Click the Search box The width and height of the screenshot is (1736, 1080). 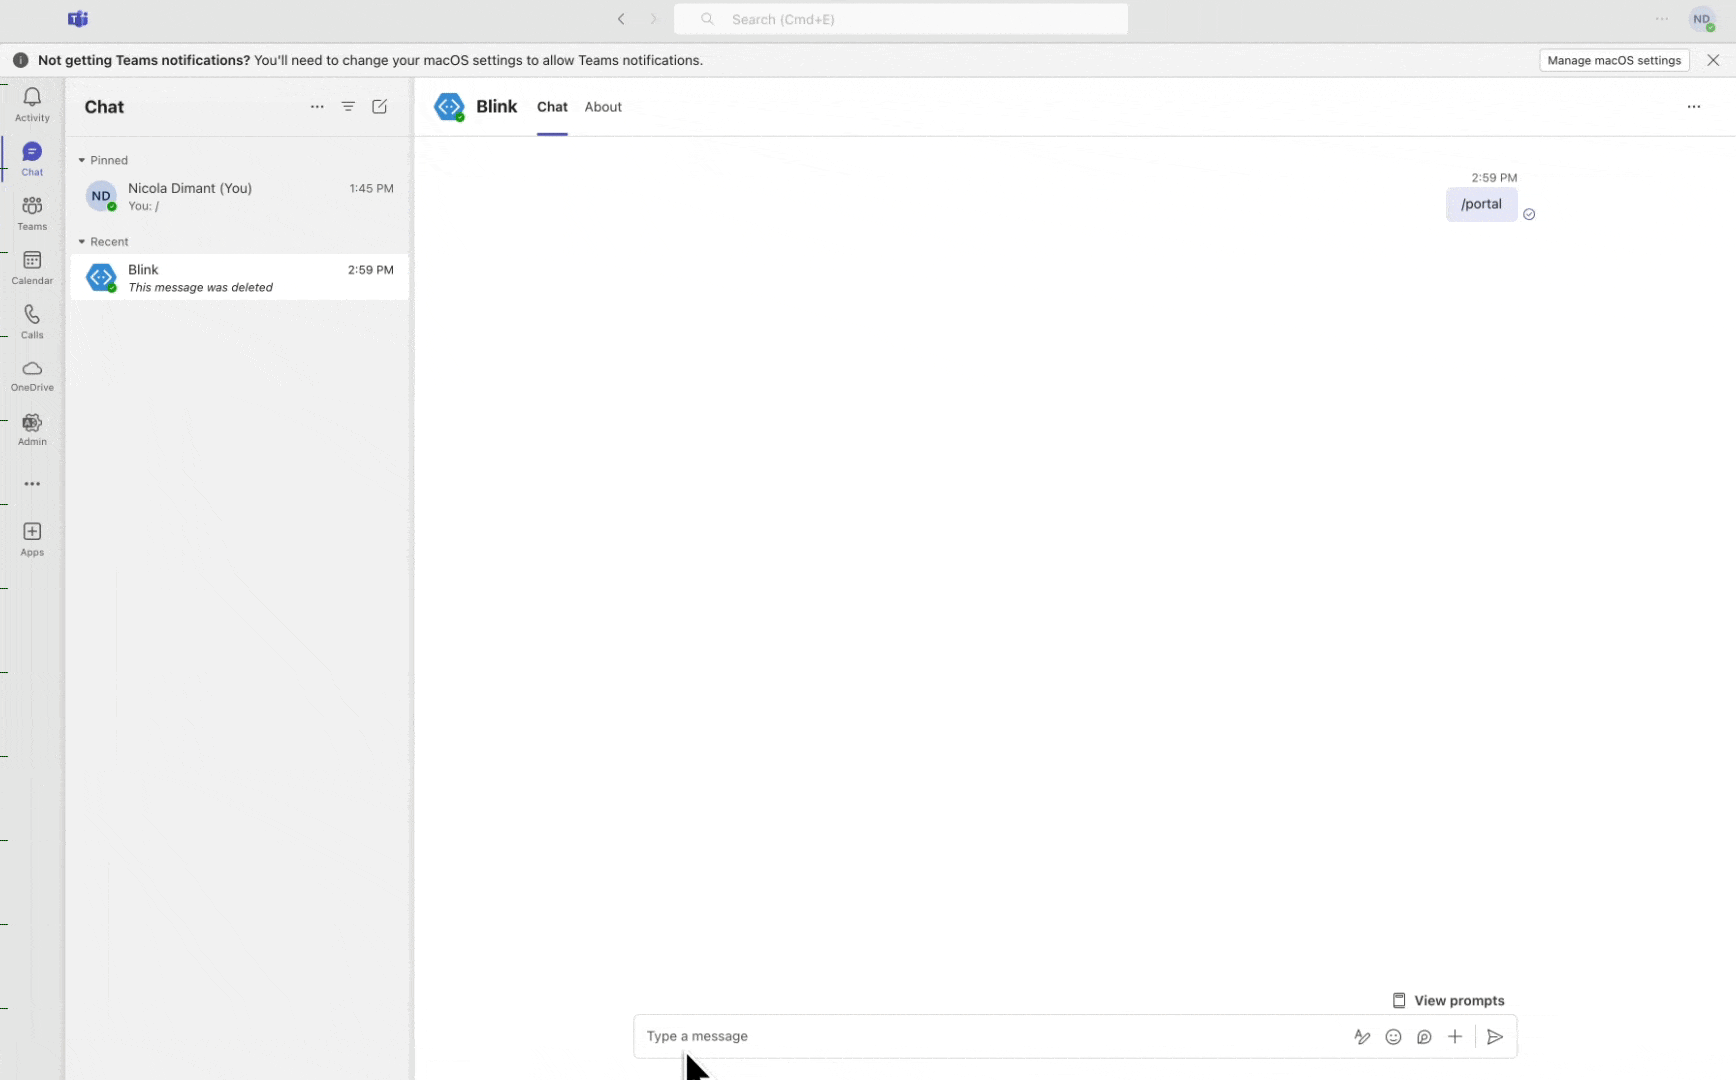coord(900,19)
